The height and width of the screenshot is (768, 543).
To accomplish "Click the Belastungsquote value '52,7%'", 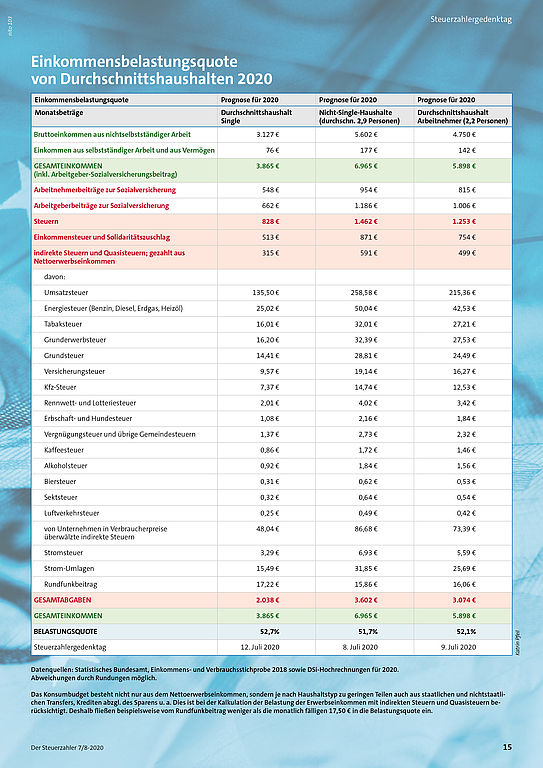I will click(x=269, y=631).
